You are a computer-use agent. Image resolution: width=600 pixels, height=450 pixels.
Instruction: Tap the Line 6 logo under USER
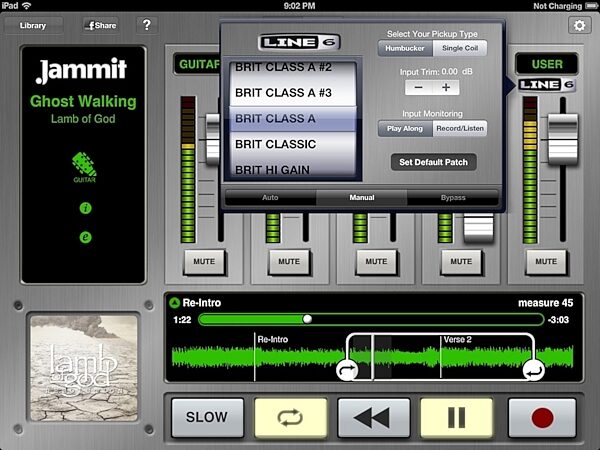tap(547, 85)
